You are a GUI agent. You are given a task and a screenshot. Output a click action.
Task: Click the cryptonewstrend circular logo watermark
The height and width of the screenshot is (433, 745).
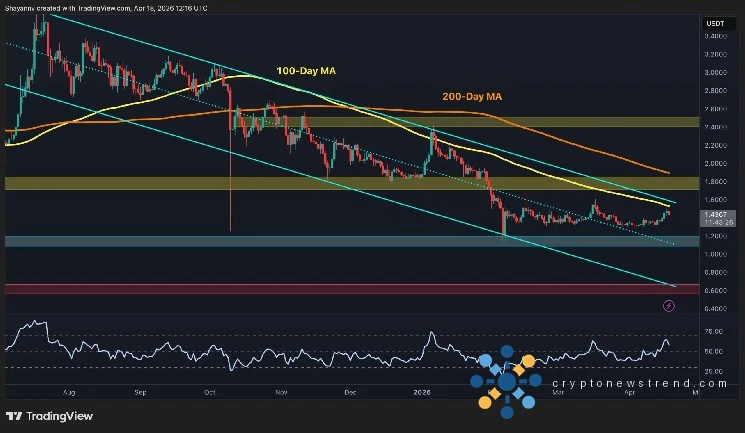(x=506, y=381)
